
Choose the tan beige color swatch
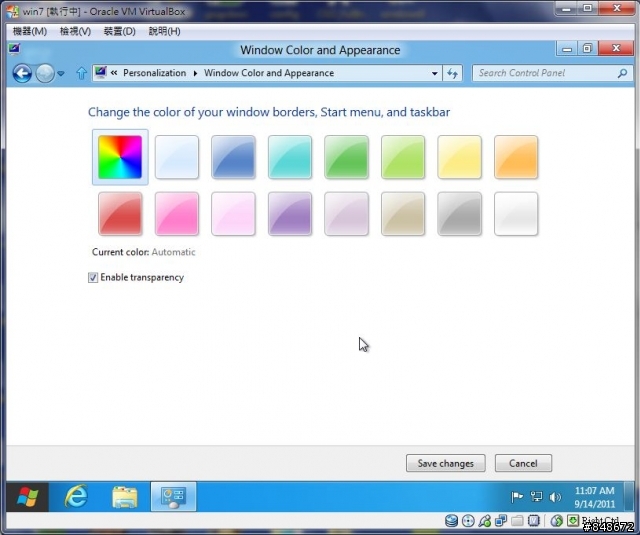(x=403, y=214)
